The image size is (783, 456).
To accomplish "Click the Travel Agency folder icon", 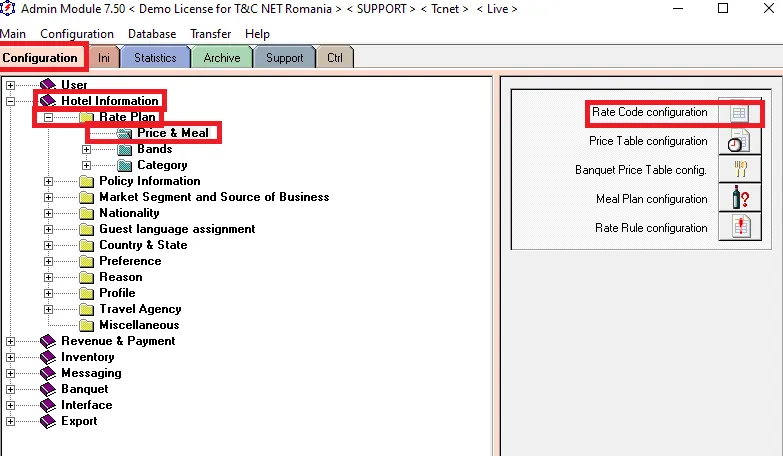I will click(x=86, y=309).
